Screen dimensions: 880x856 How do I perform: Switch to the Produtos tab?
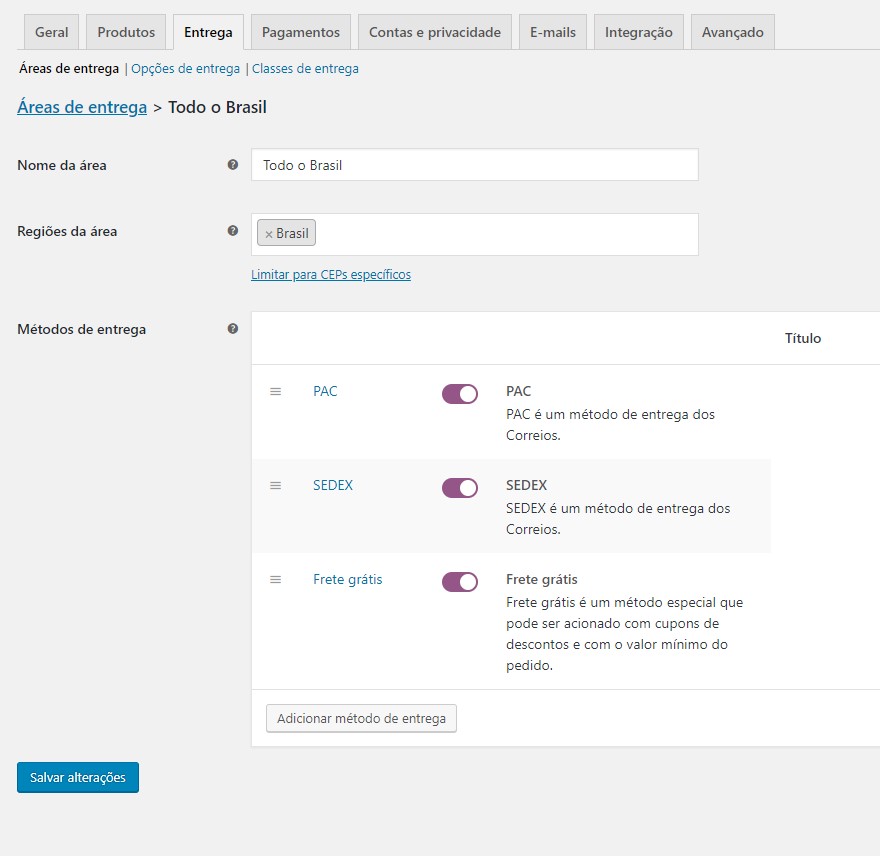[x=126, y=33]
